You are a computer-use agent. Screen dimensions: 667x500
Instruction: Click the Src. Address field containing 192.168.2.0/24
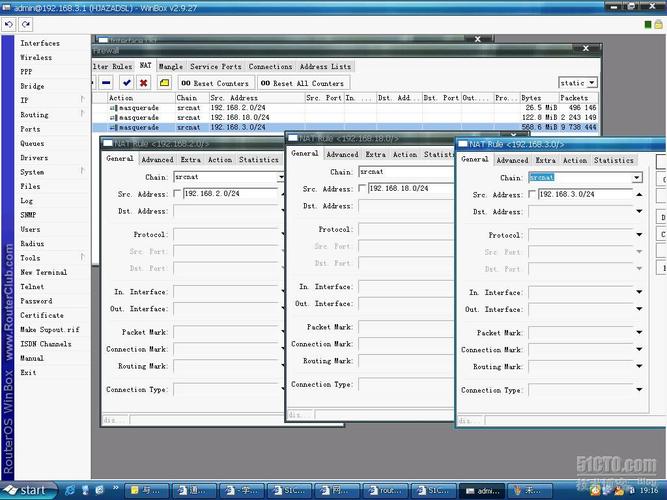pyautogui.click(x=230, y=194)
